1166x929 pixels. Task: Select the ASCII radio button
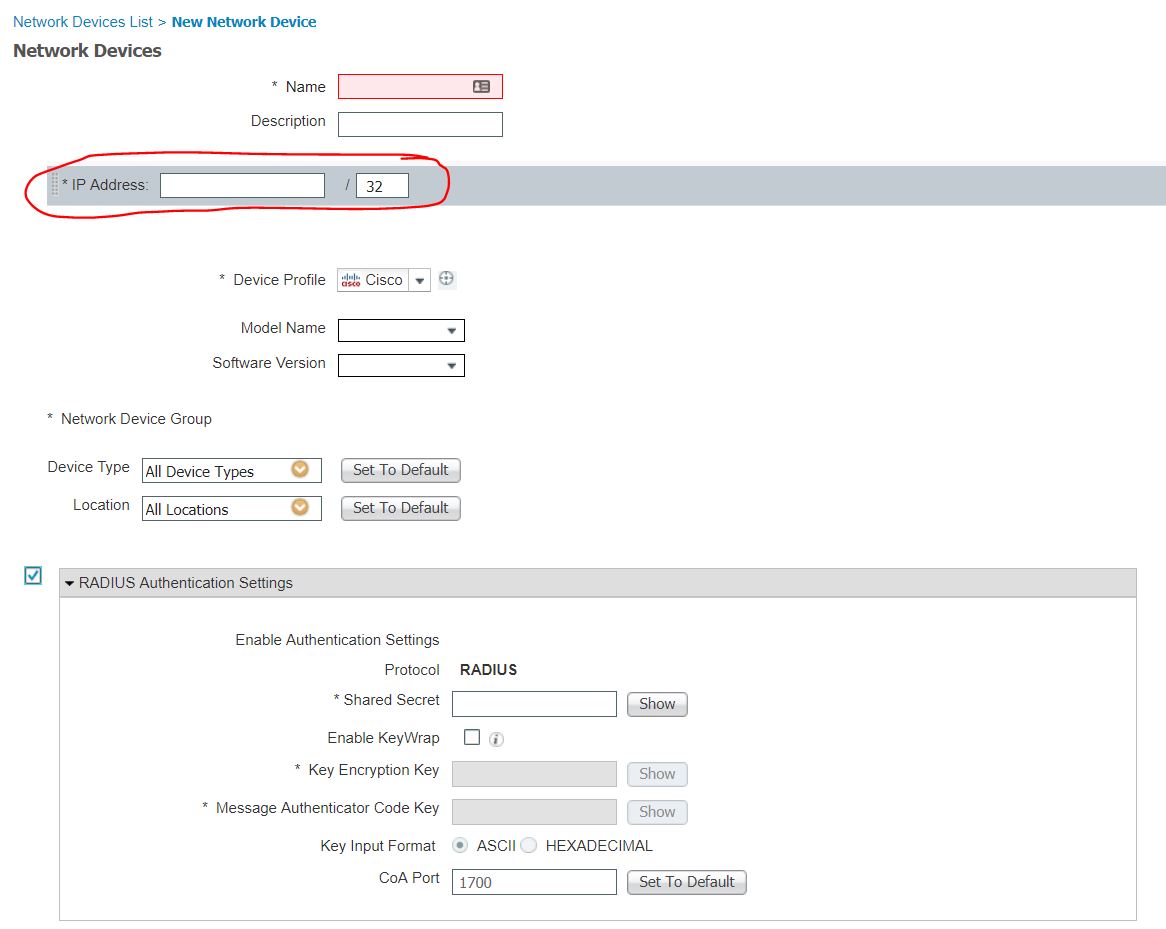click(459, 845)
